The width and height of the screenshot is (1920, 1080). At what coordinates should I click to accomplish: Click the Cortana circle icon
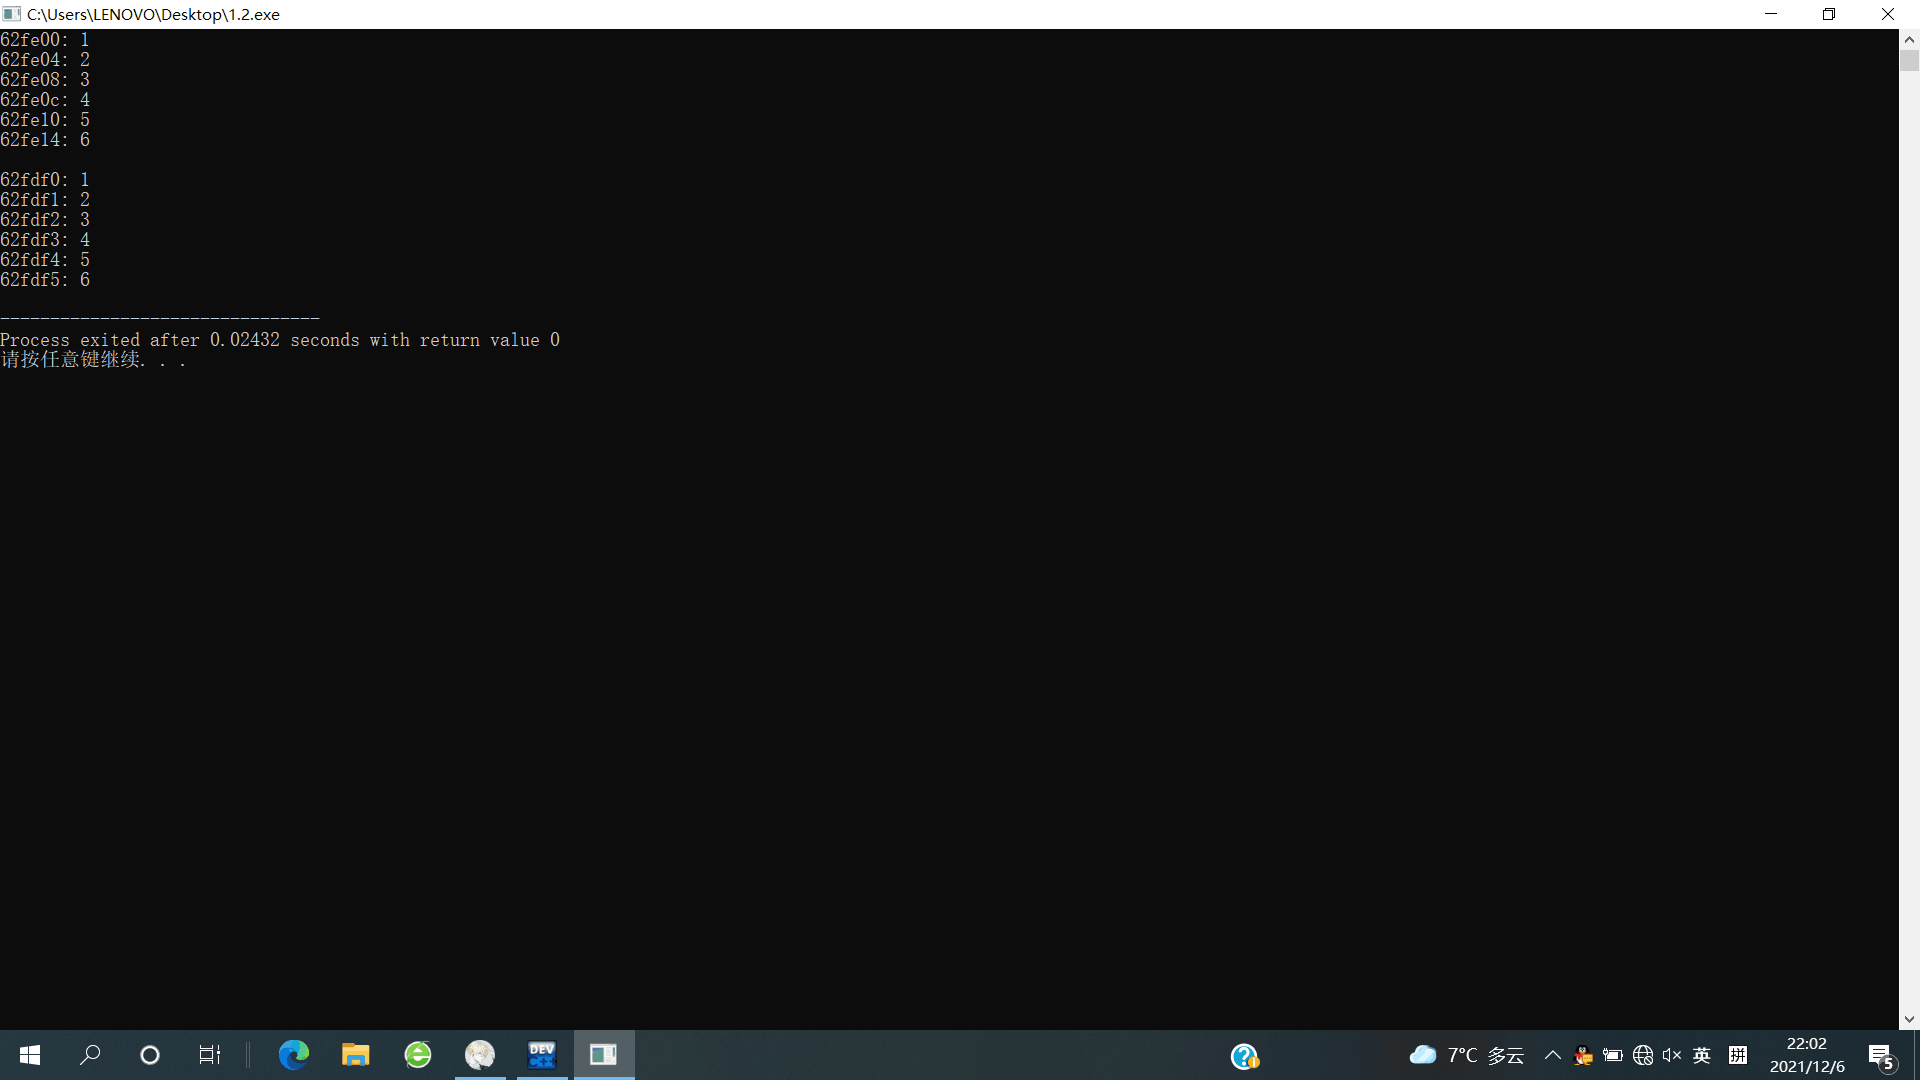tap(150, 1055)
